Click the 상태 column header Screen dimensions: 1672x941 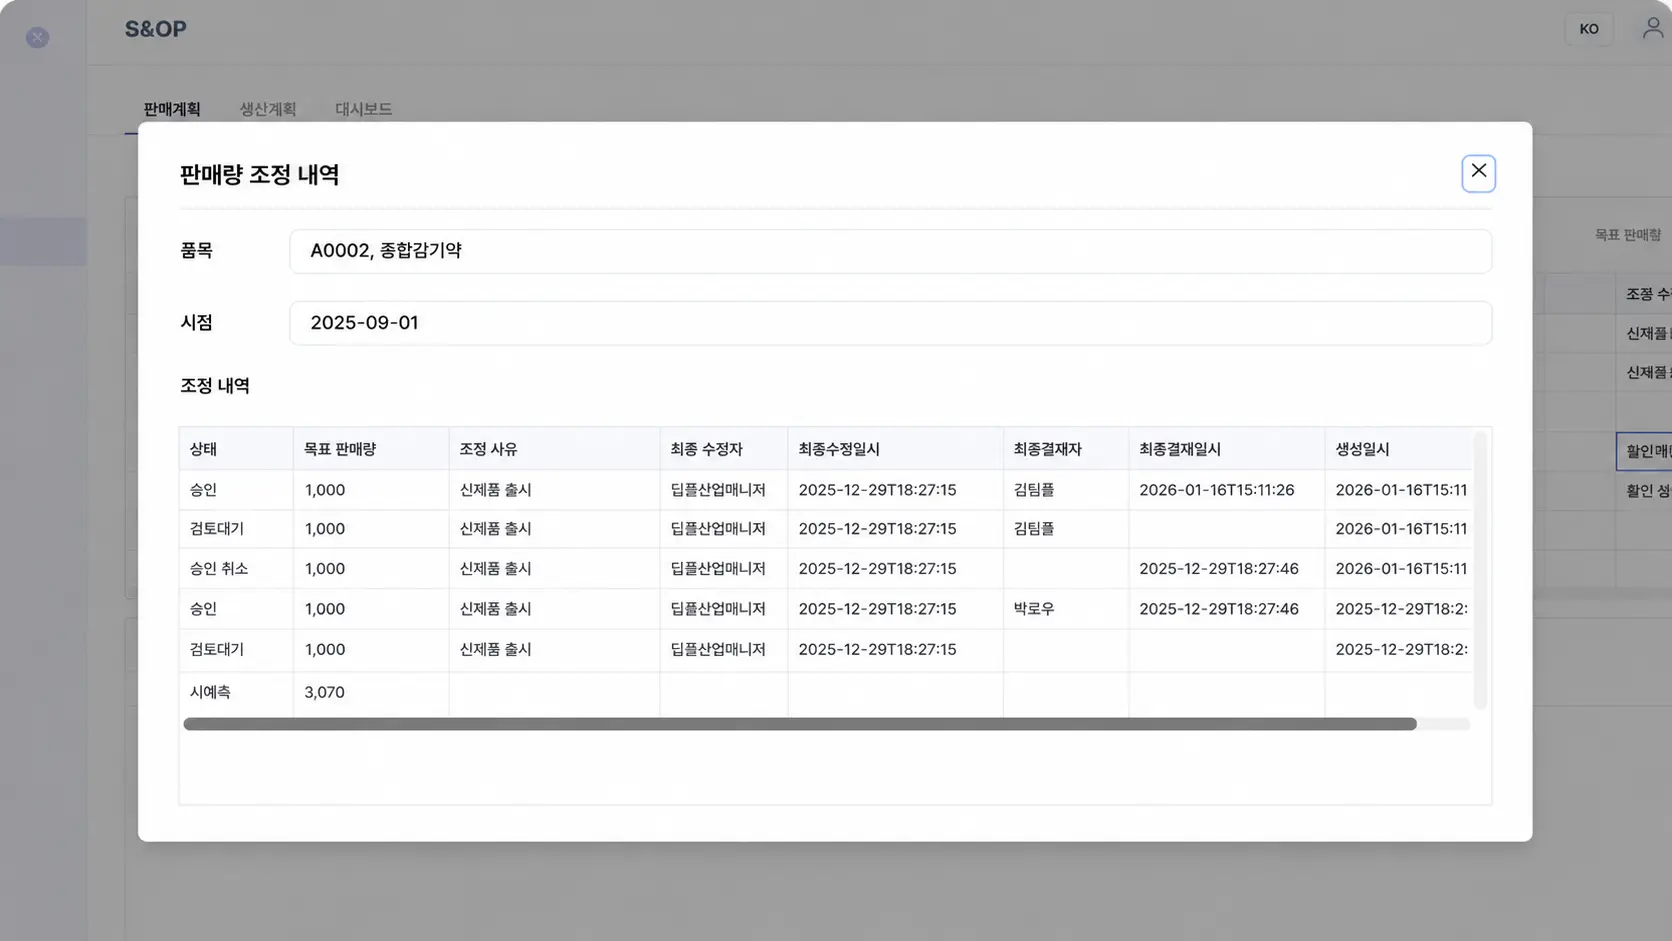coord(236,449)
